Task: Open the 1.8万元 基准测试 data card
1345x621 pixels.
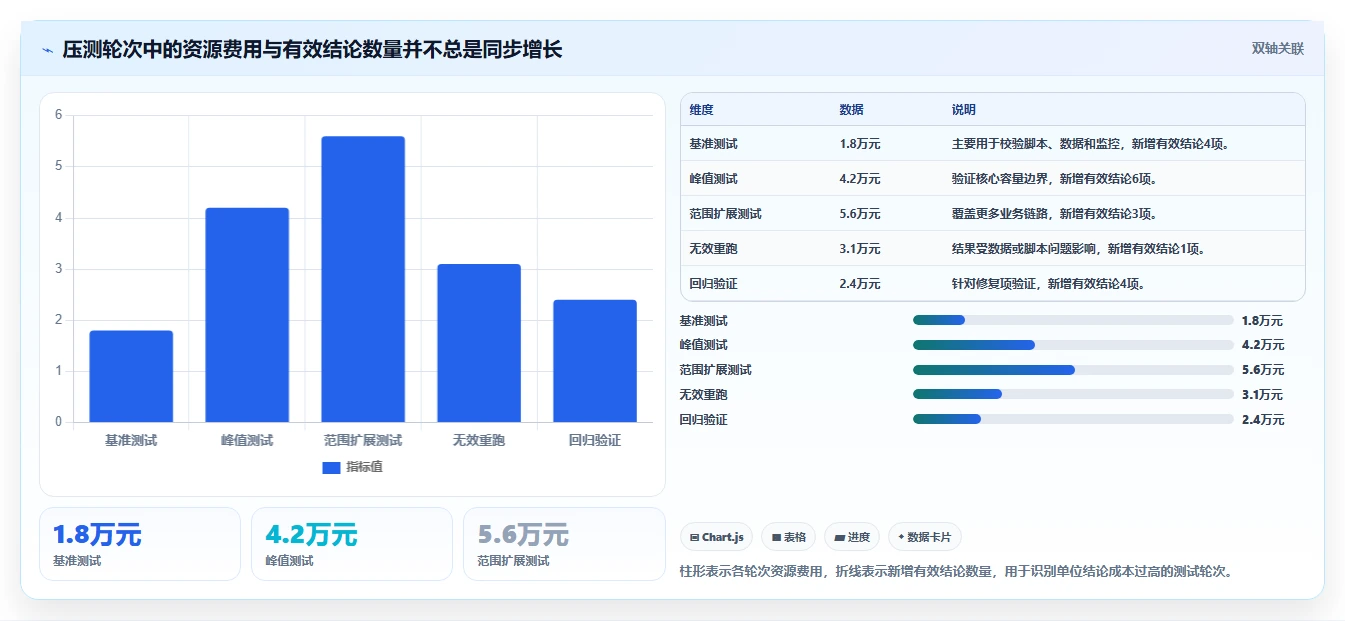Action: point(140,544)
